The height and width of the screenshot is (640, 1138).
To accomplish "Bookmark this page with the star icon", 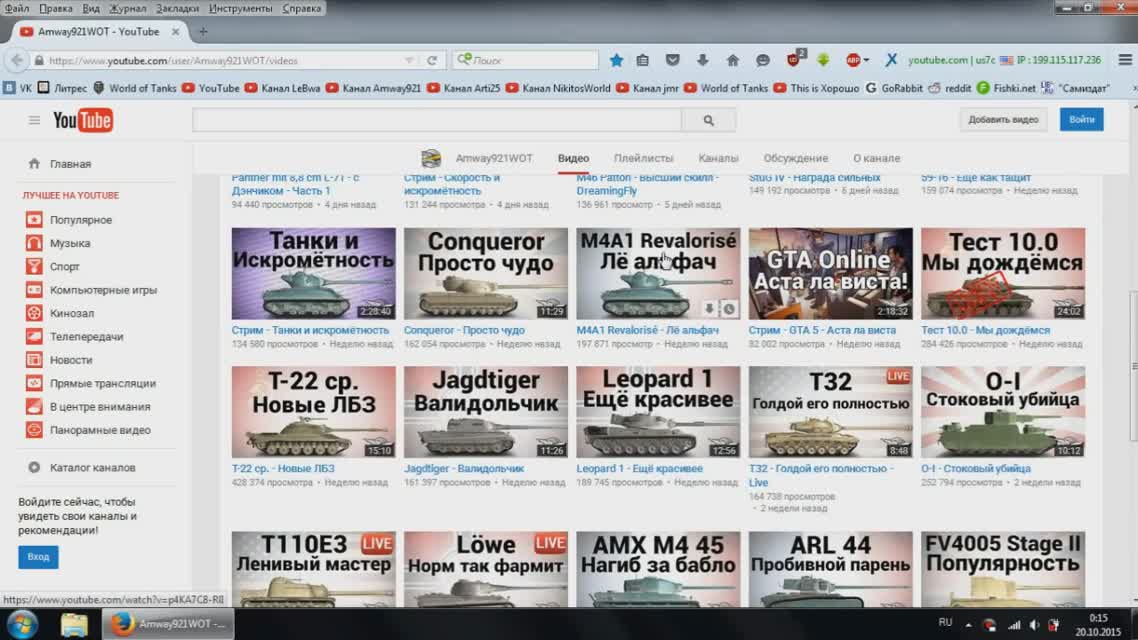I will (x=616, y=60).
